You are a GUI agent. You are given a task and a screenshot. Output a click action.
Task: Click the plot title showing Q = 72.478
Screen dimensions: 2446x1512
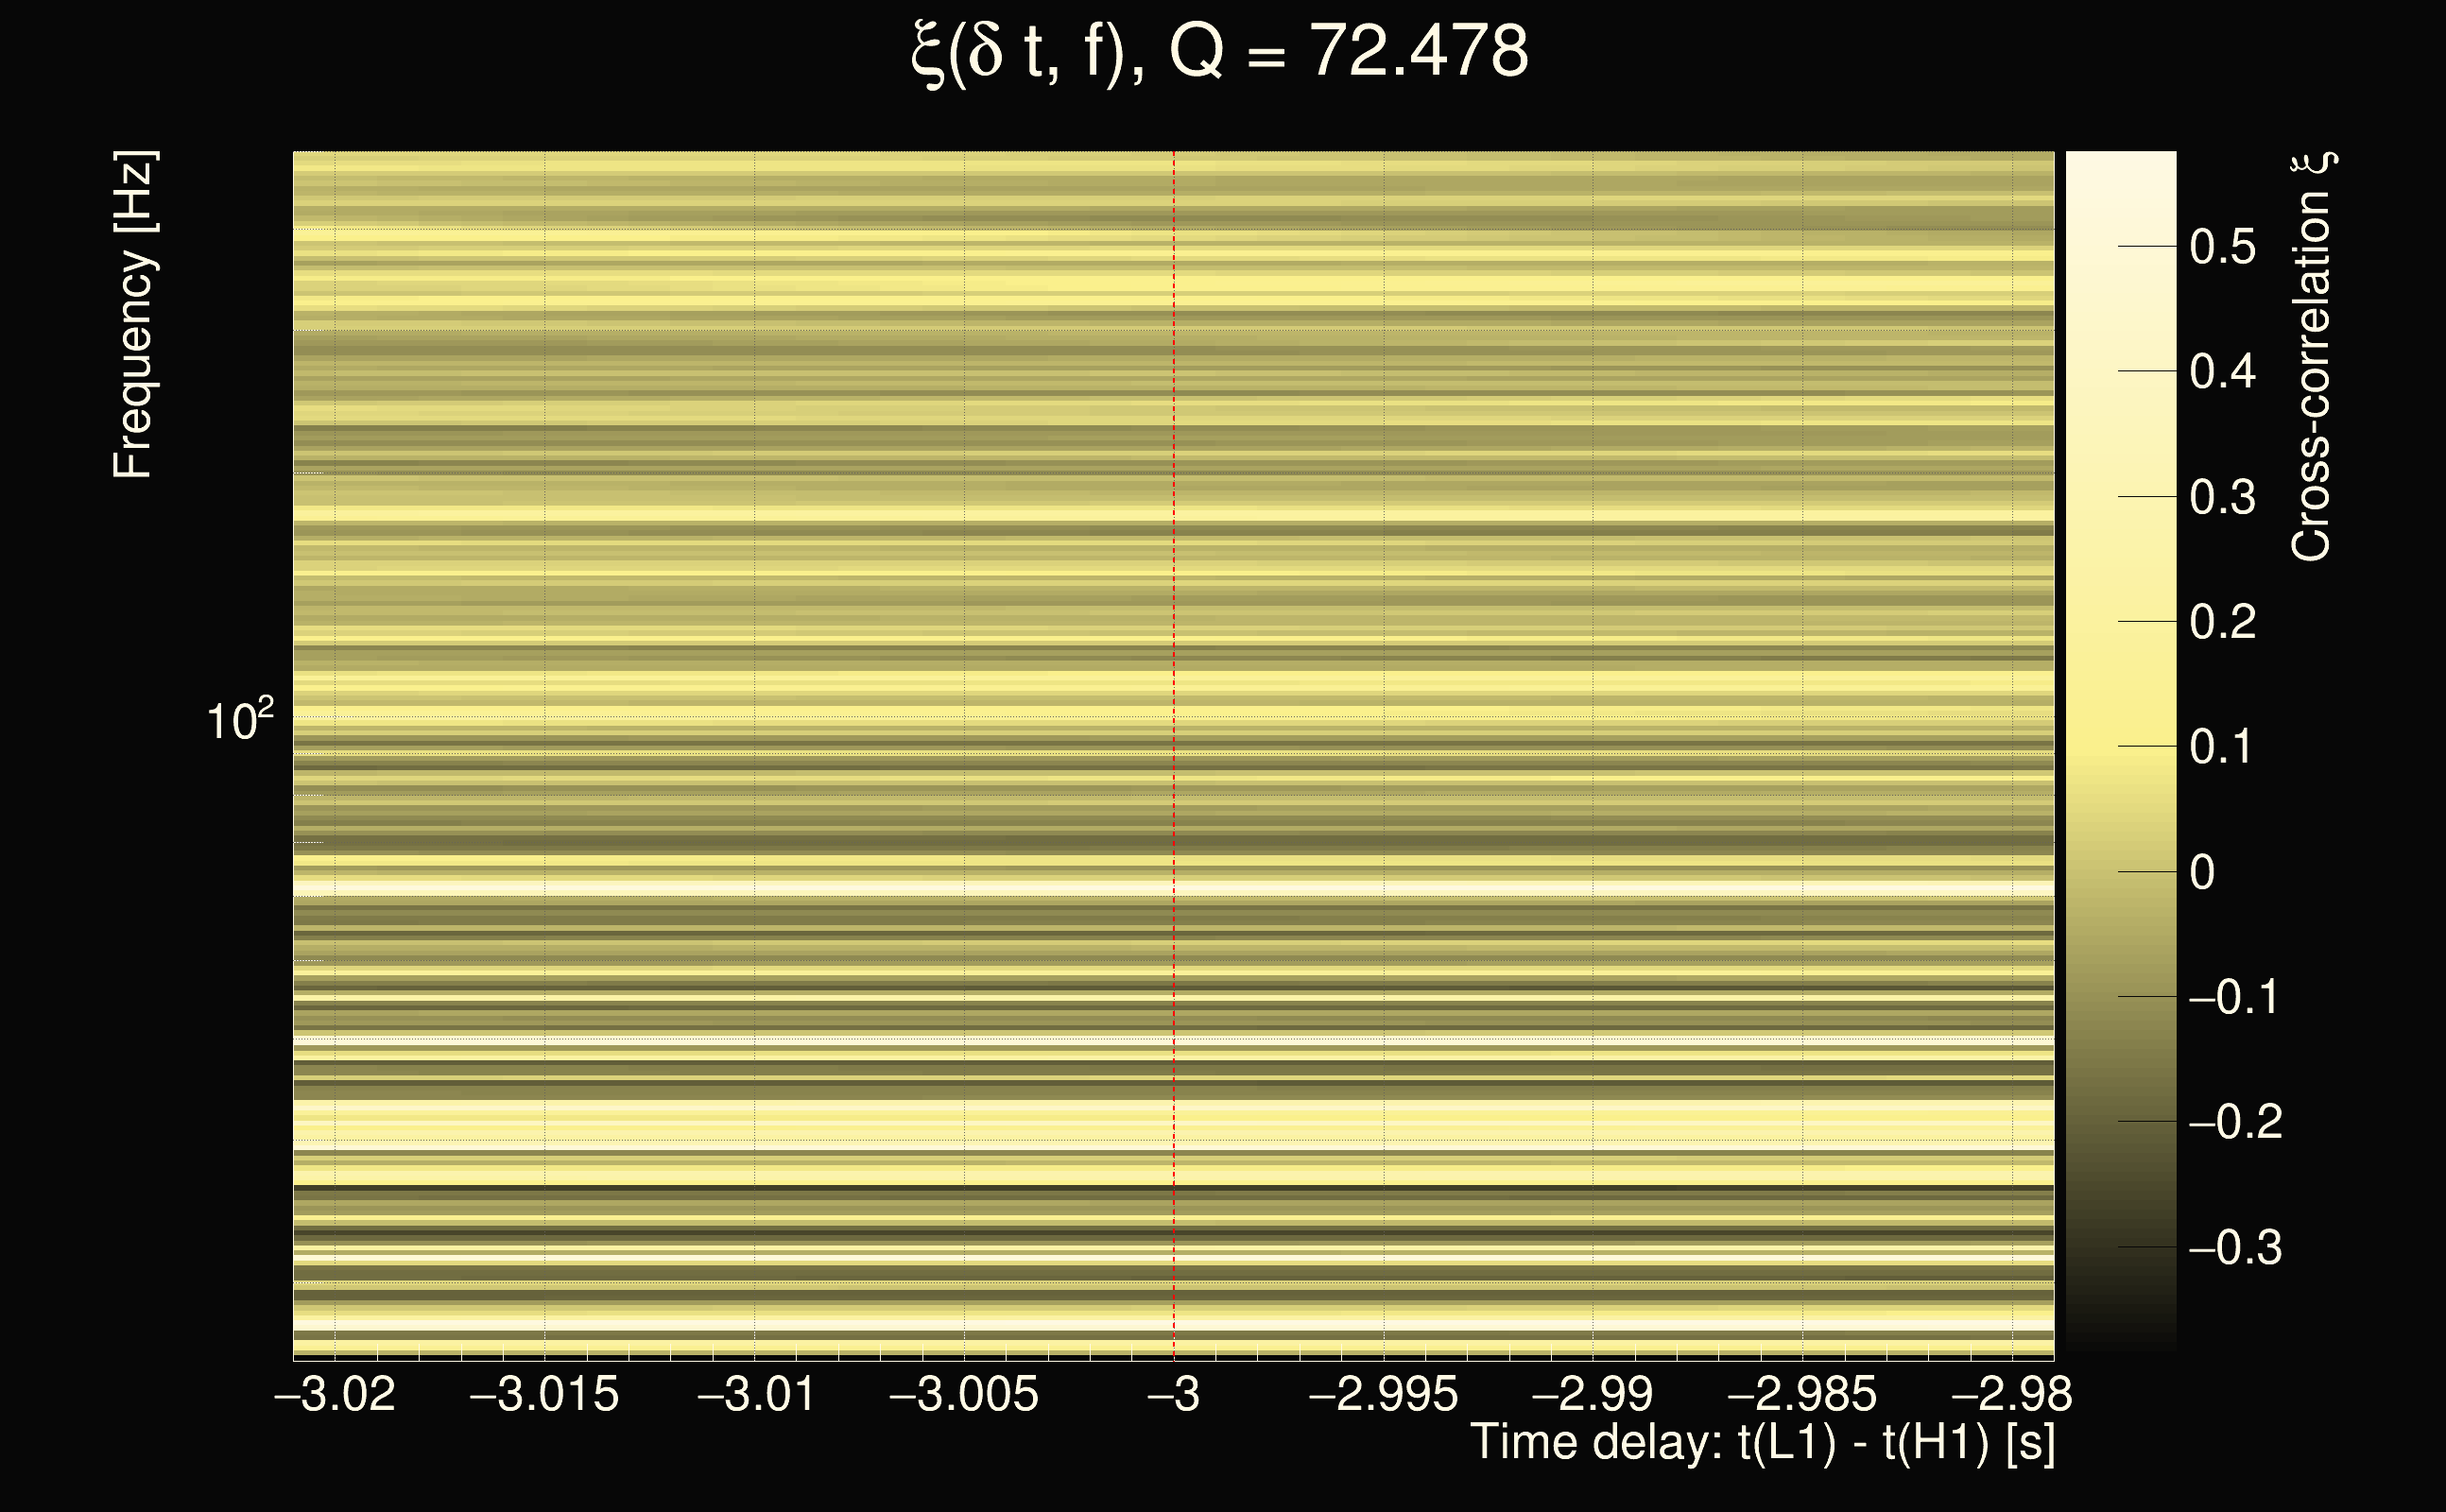pos(1220,52)
